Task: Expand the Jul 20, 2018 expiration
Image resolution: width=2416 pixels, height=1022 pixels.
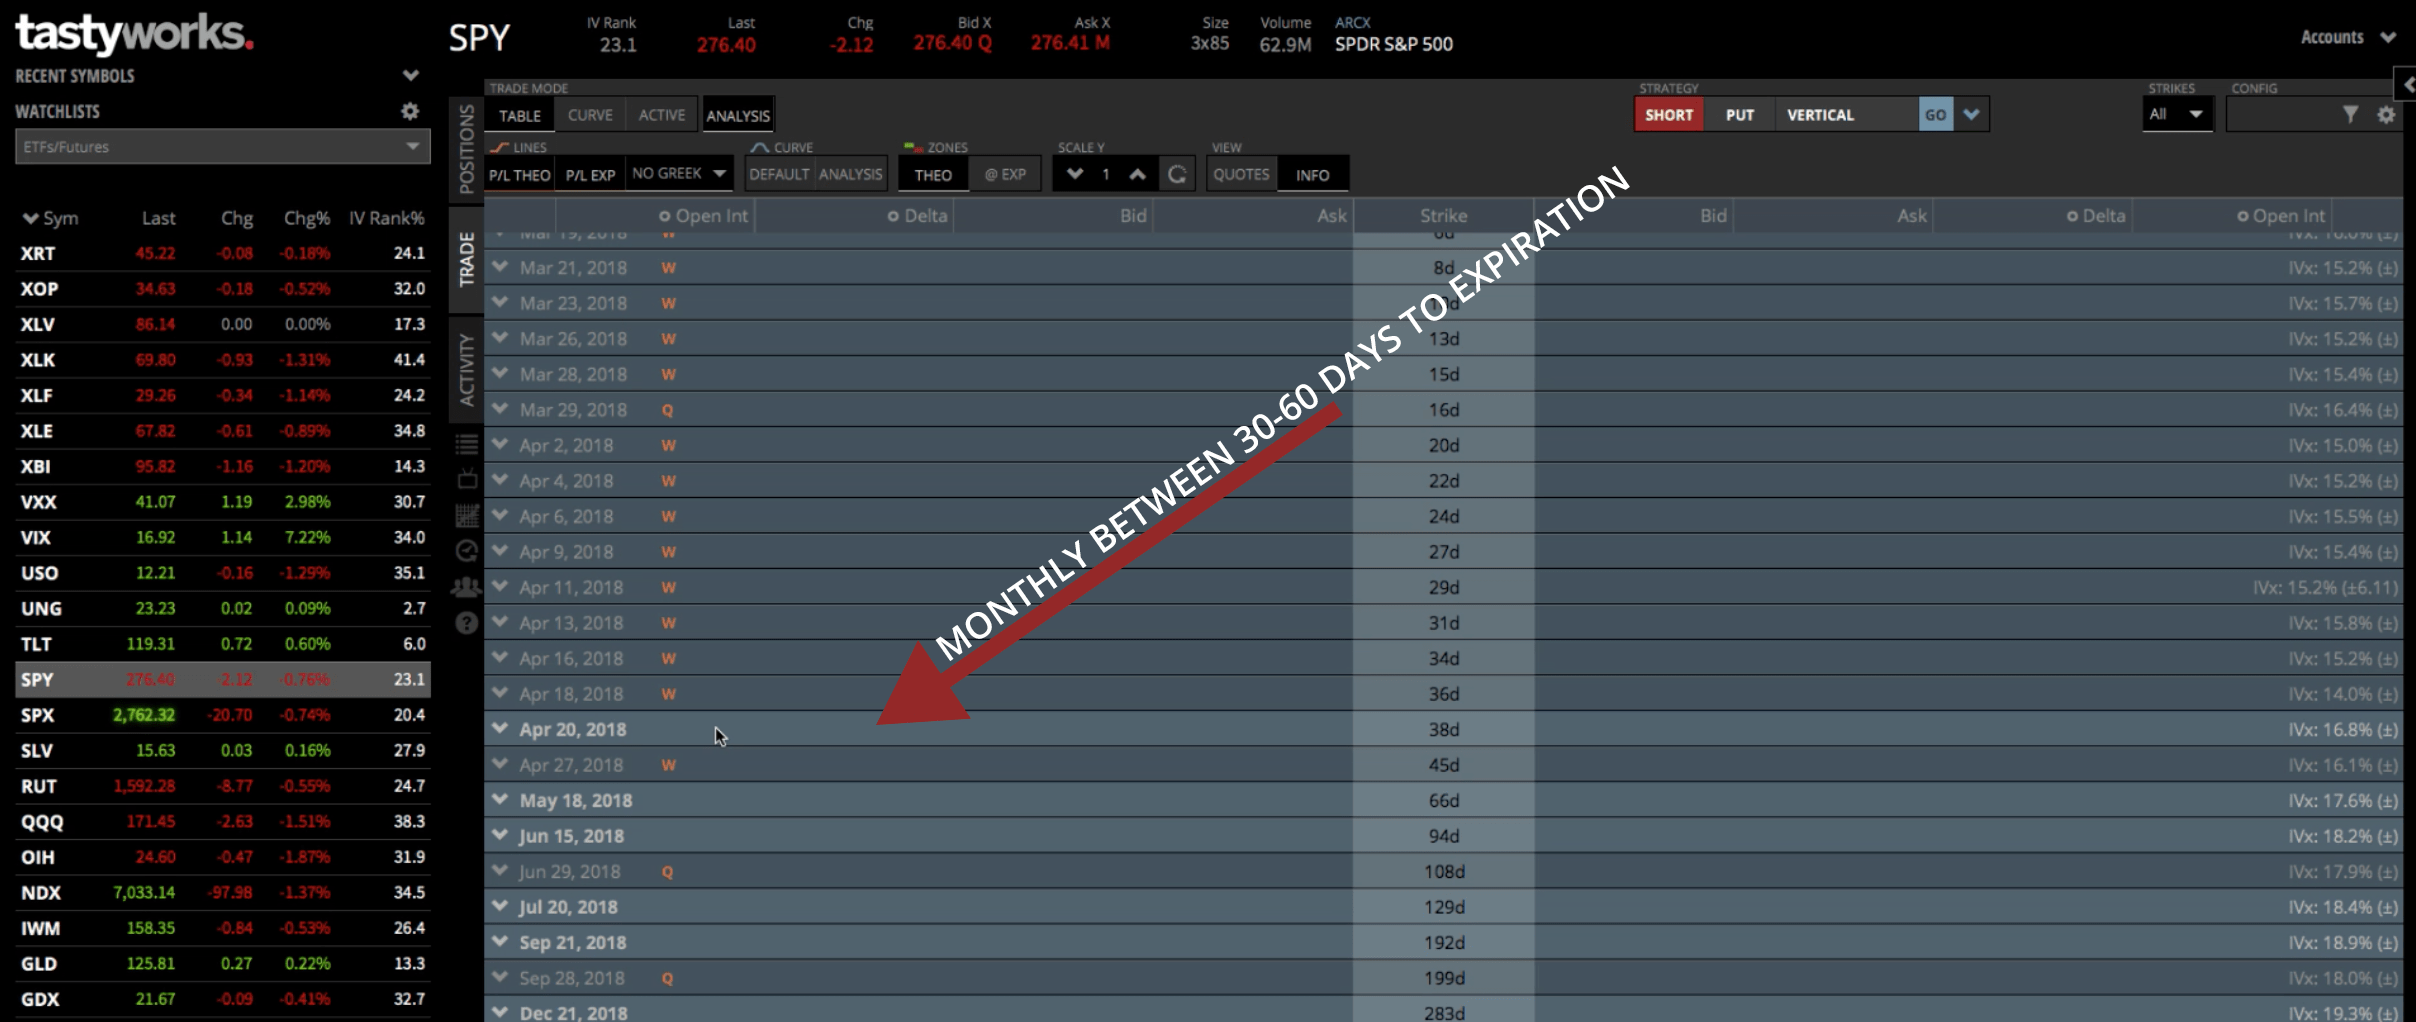Action: click(x=500, y=906)
